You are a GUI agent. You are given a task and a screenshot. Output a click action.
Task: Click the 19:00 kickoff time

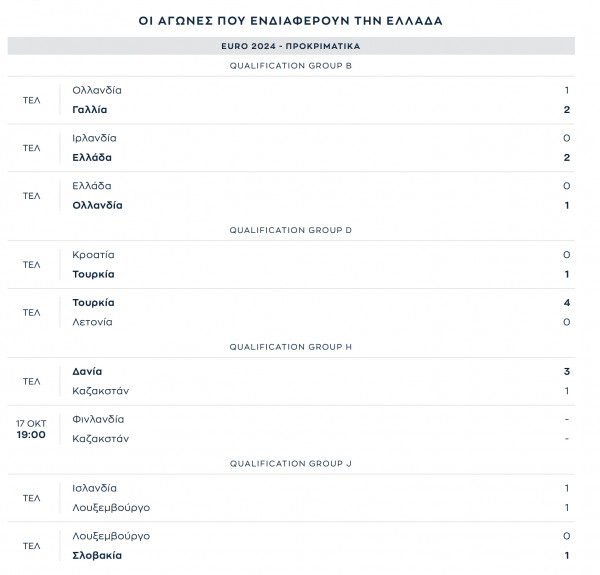coord(31,435)
